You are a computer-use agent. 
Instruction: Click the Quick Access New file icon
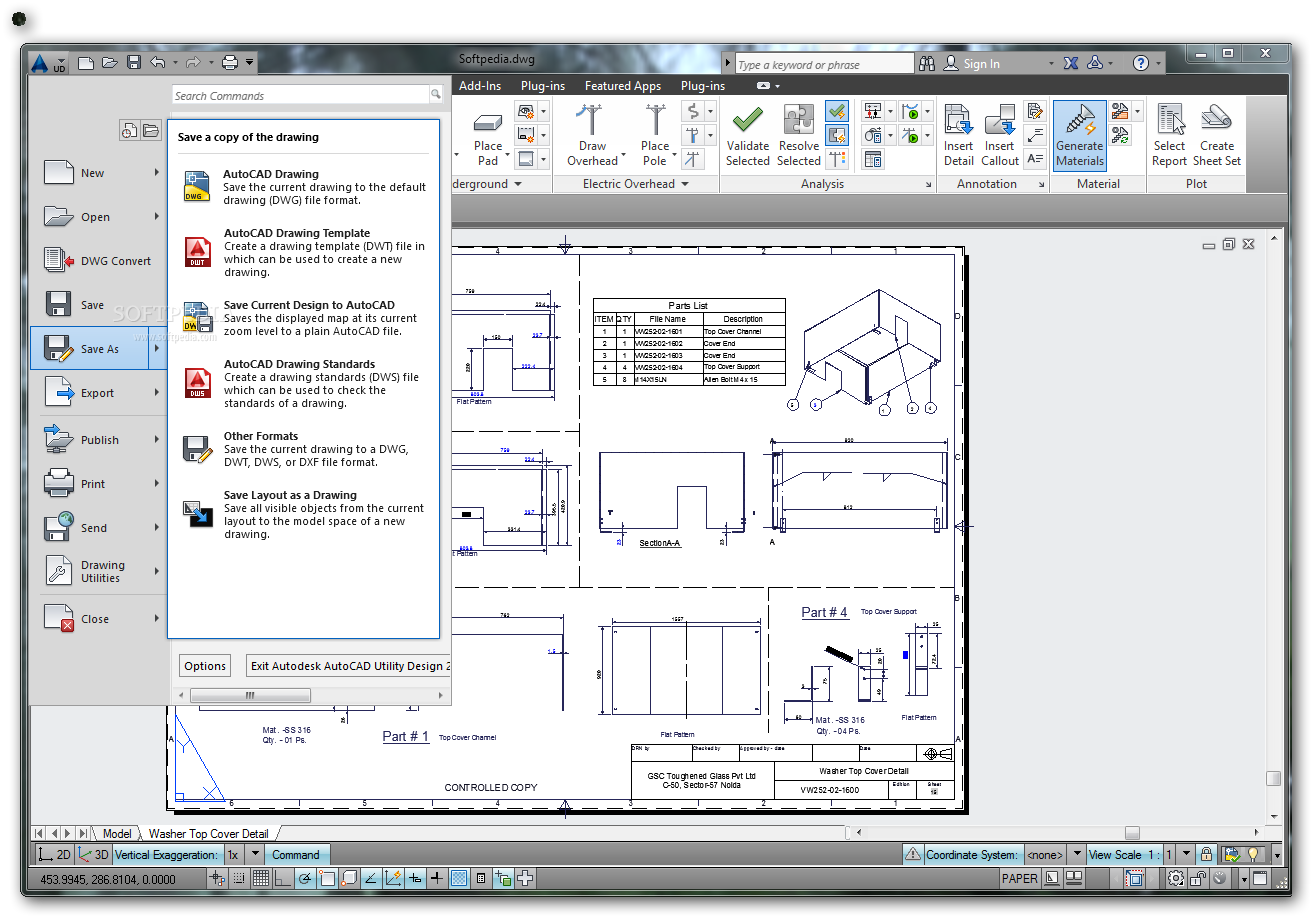pos(86,63)
